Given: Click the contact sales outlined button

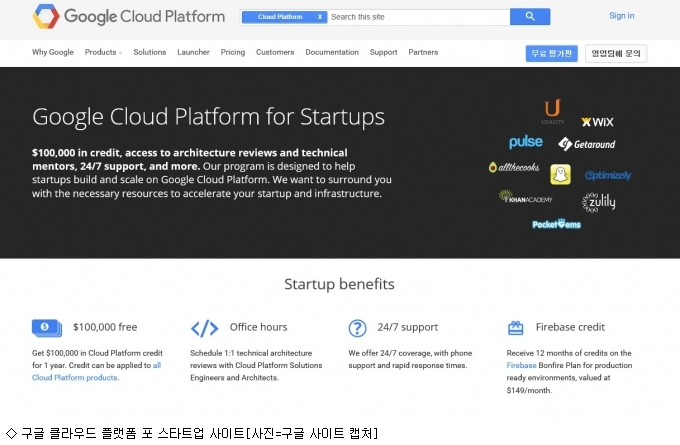Looking at the screenshot, I should tap(616, 53).
